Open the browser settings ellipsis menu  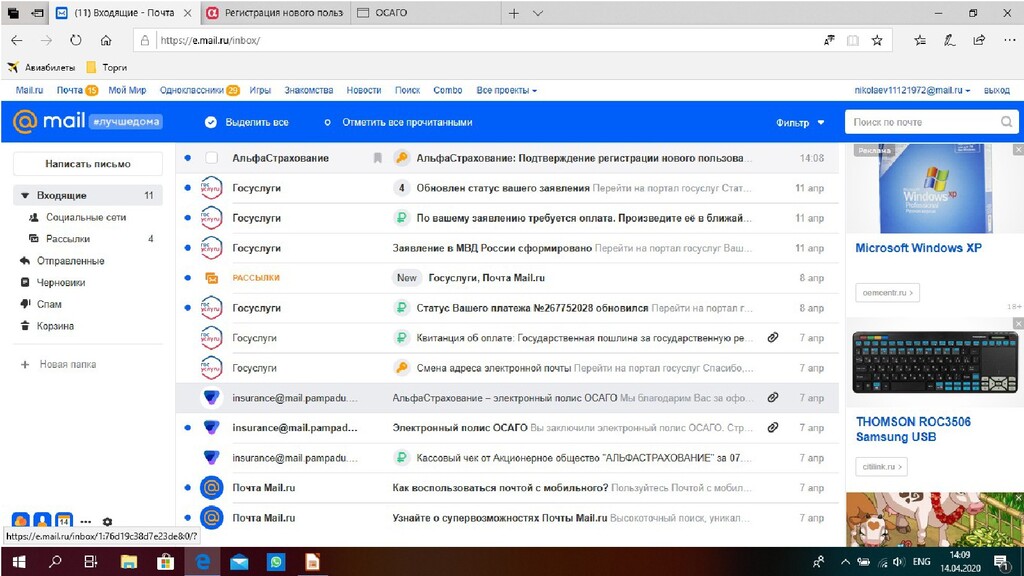[1010, 40]
